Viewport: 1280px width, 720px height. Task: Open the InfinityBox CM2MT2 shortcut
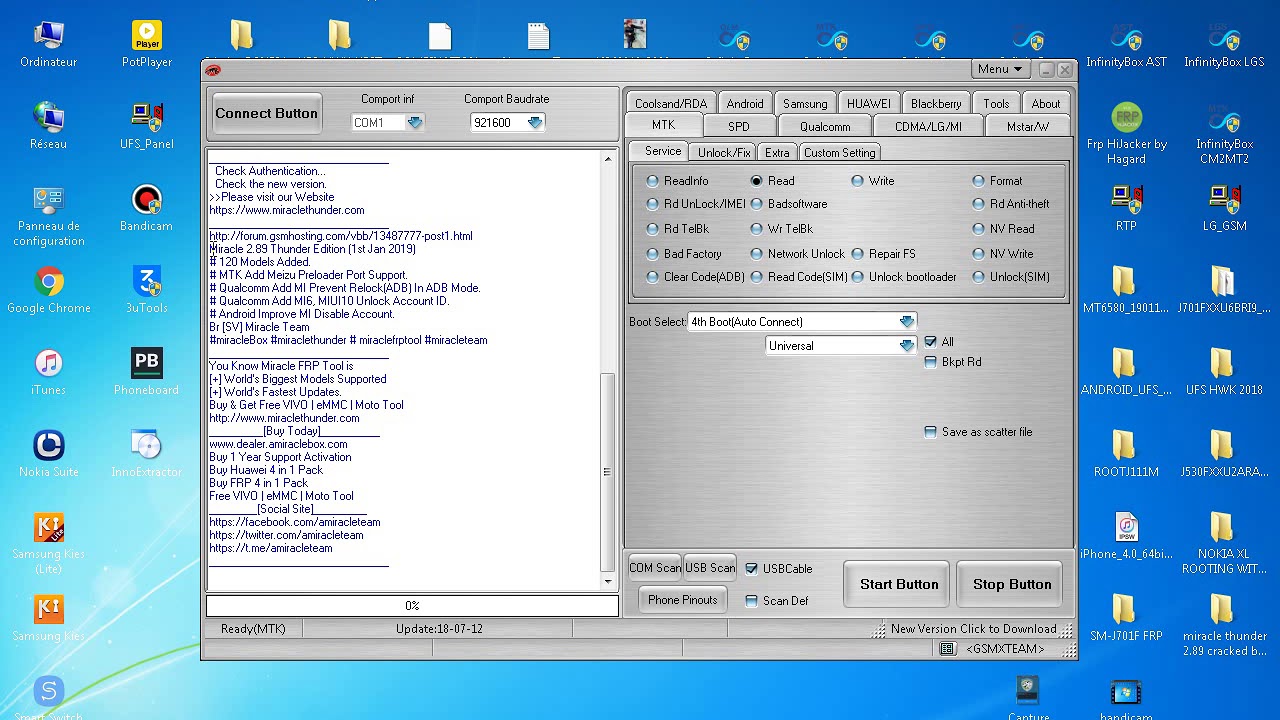pyautogui.click(x=1224, y=134)
